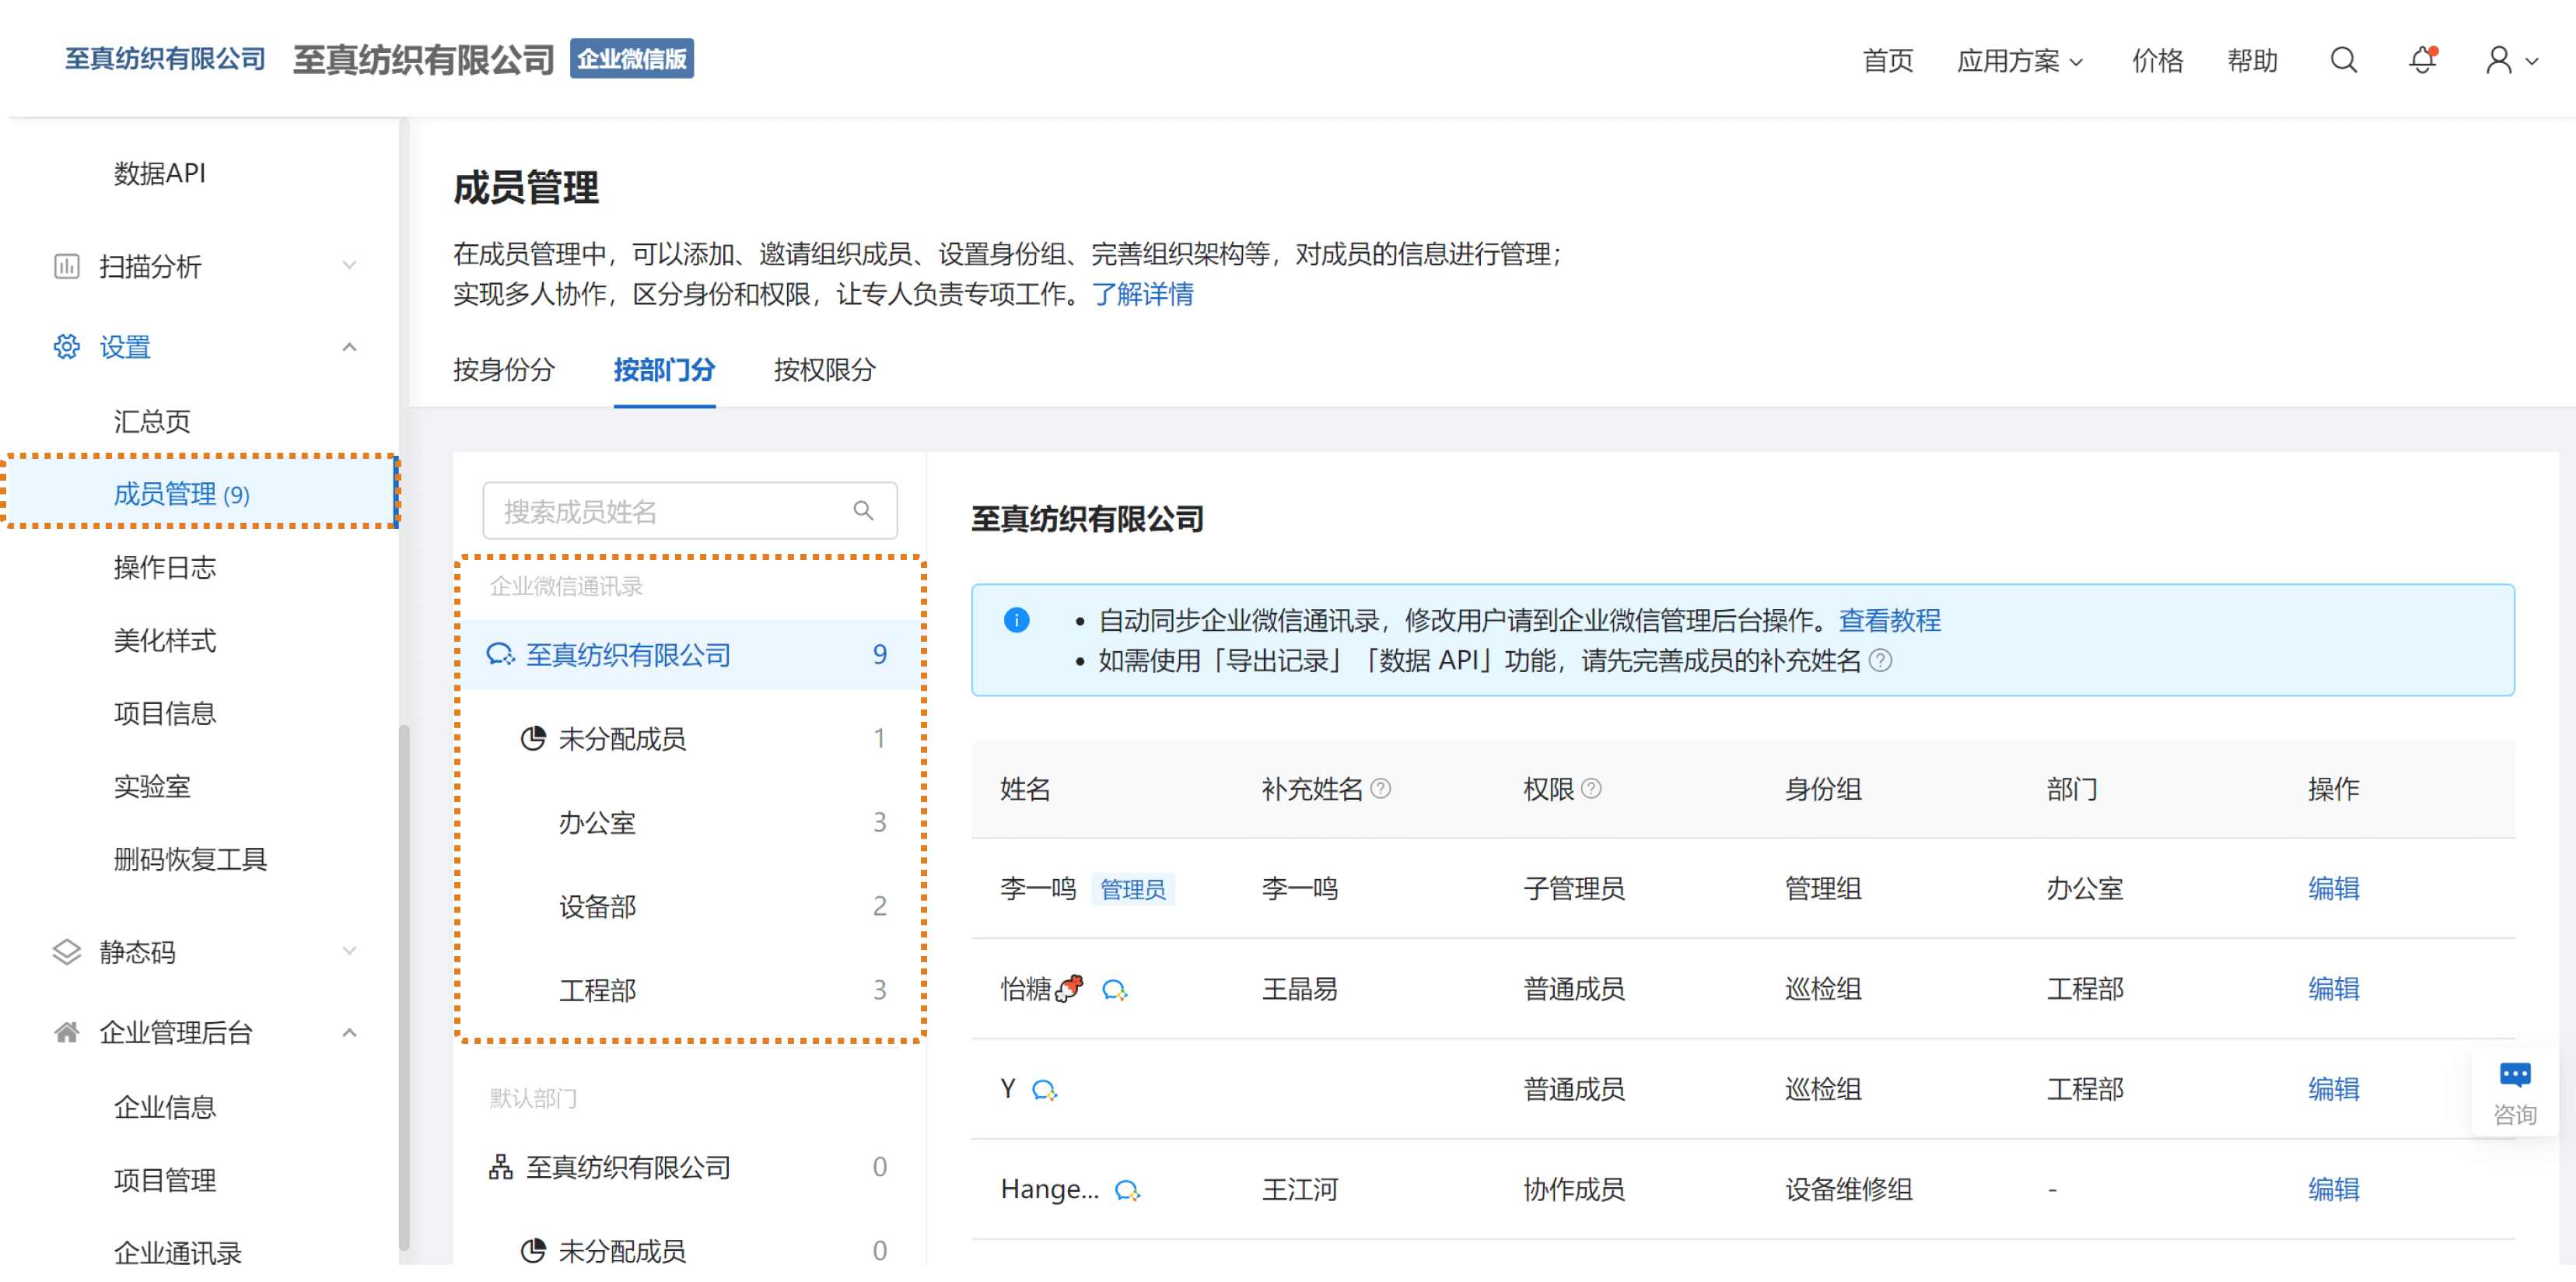Open 美化样式 in sidebar
Screen dimensions: 2576x1282
click(165, 640)
